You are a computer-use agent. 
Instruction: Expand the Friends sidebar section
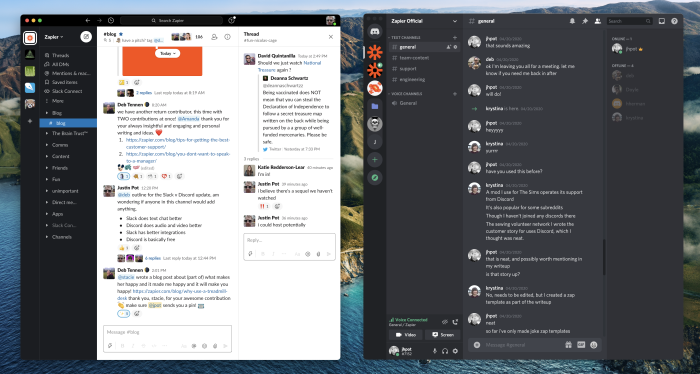click(x=47, y=168)
